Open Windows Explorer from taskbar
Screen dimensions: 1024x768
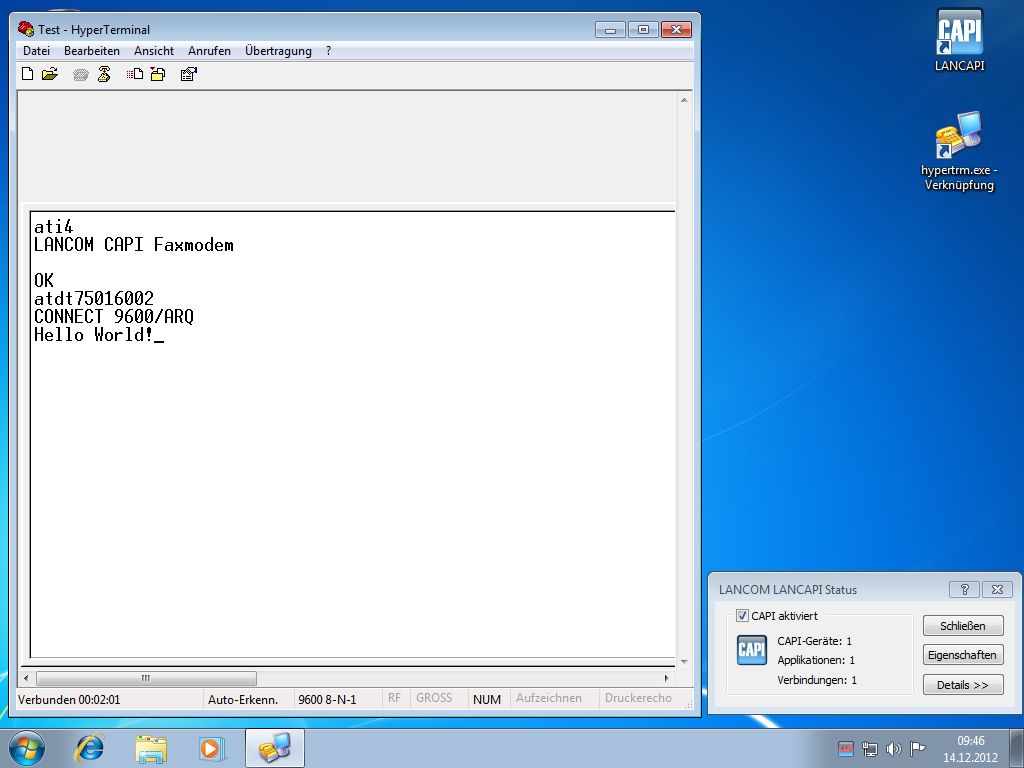click(x=151, y=748)
